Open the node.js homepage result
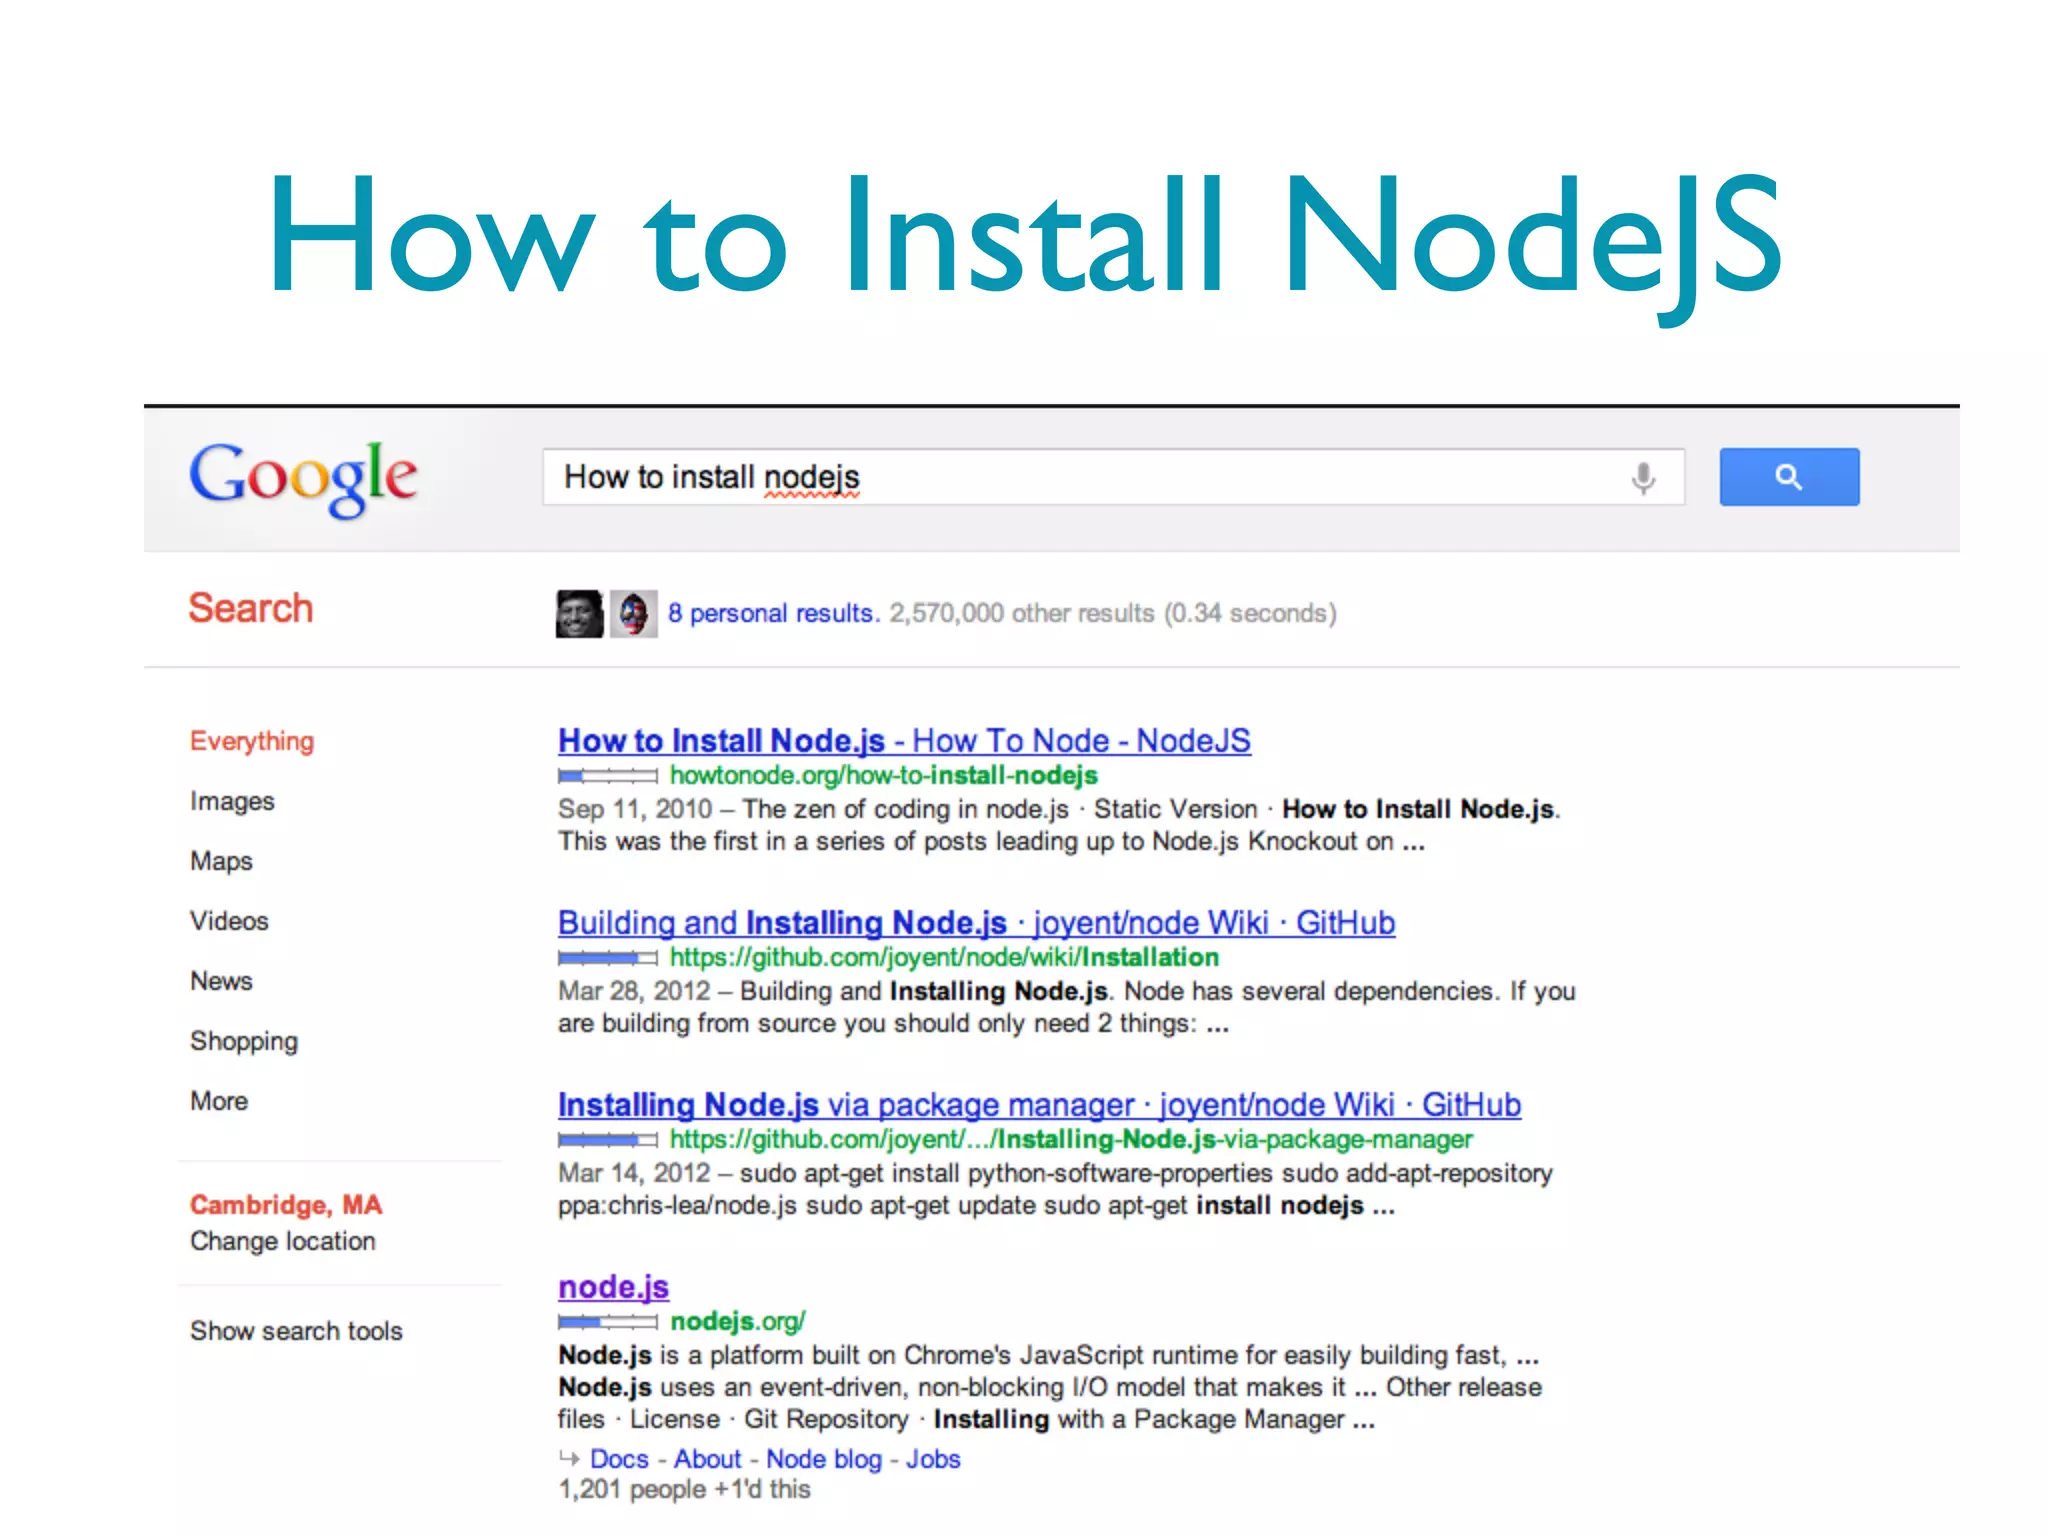This screenshot has height=1536, width=2048. 613,1287
